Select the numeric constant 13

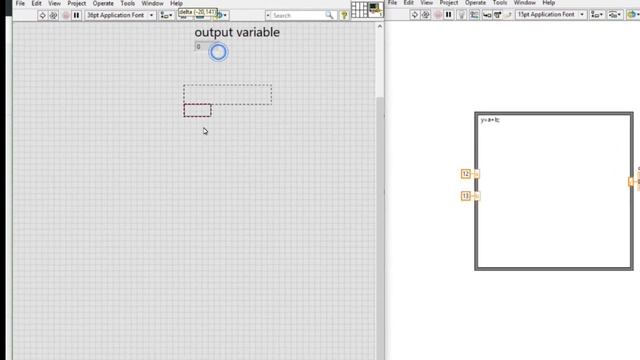pyautogui.click(x=466, y=196)
